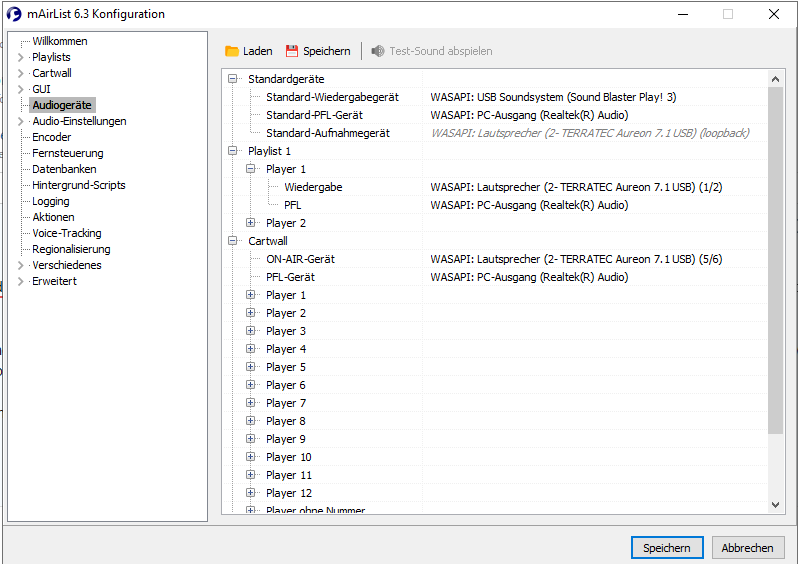Image resolution: width=798 pixels, height=564 pixels.
Task: Expand the Playlists sidebar node
Action: (x=20, y=57)
